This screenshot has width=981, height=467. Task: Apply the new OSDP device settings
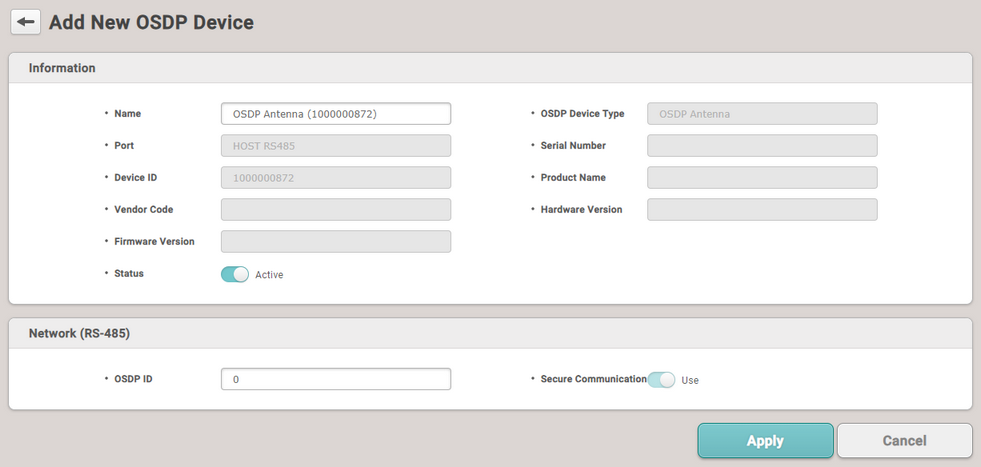point(765,441)
